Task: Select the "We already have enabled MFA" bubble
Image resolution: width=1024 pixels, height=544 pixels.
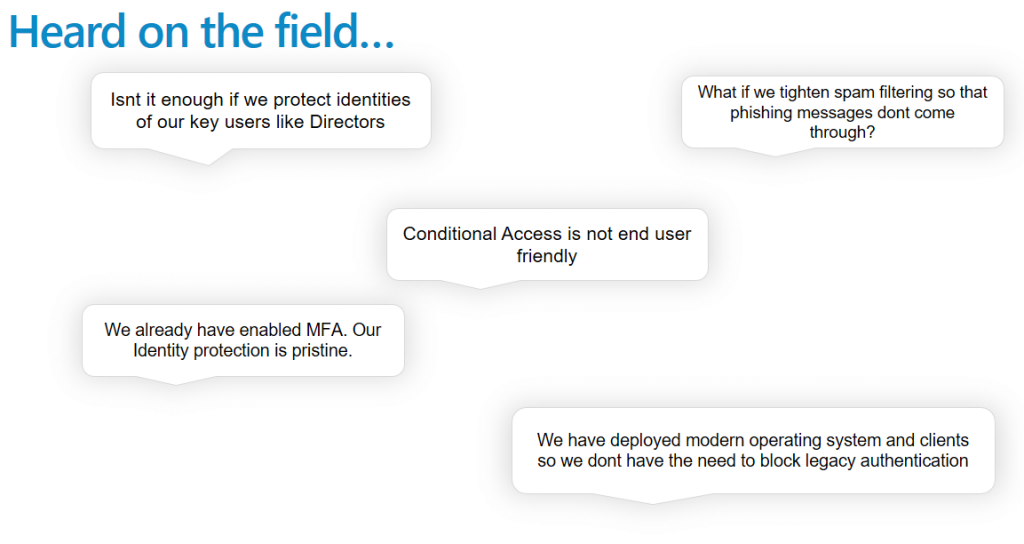Action: pos(243,340)
